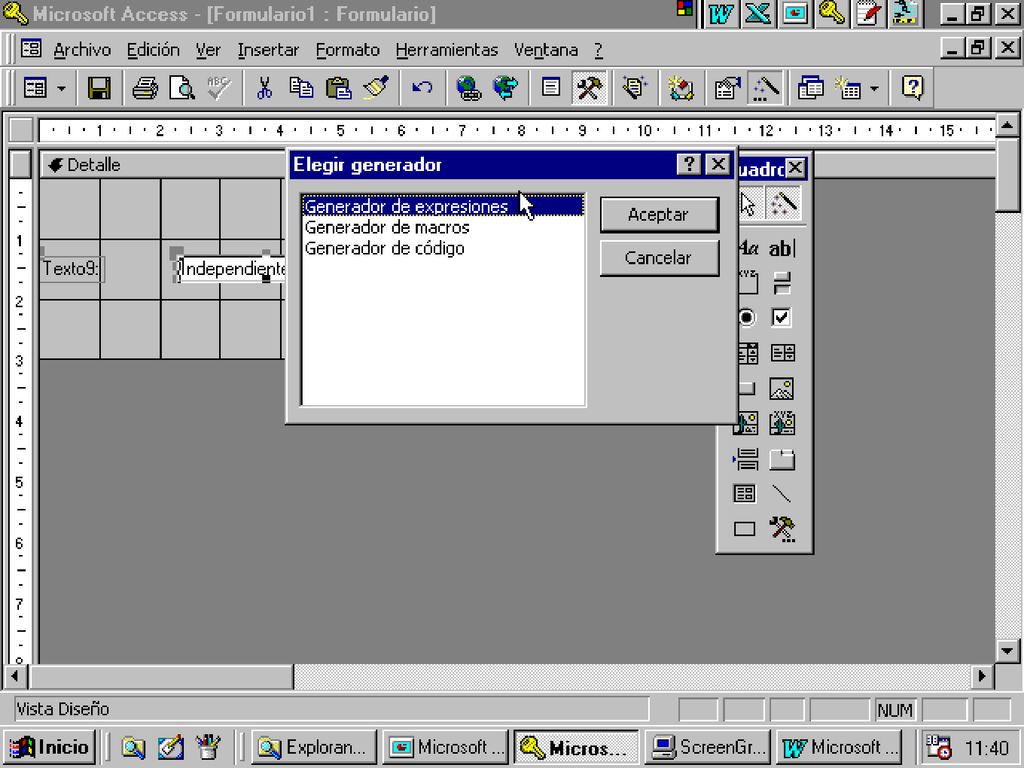Open Print Preview from the toolbar
1024x768 pixels.
click(182, 88)
